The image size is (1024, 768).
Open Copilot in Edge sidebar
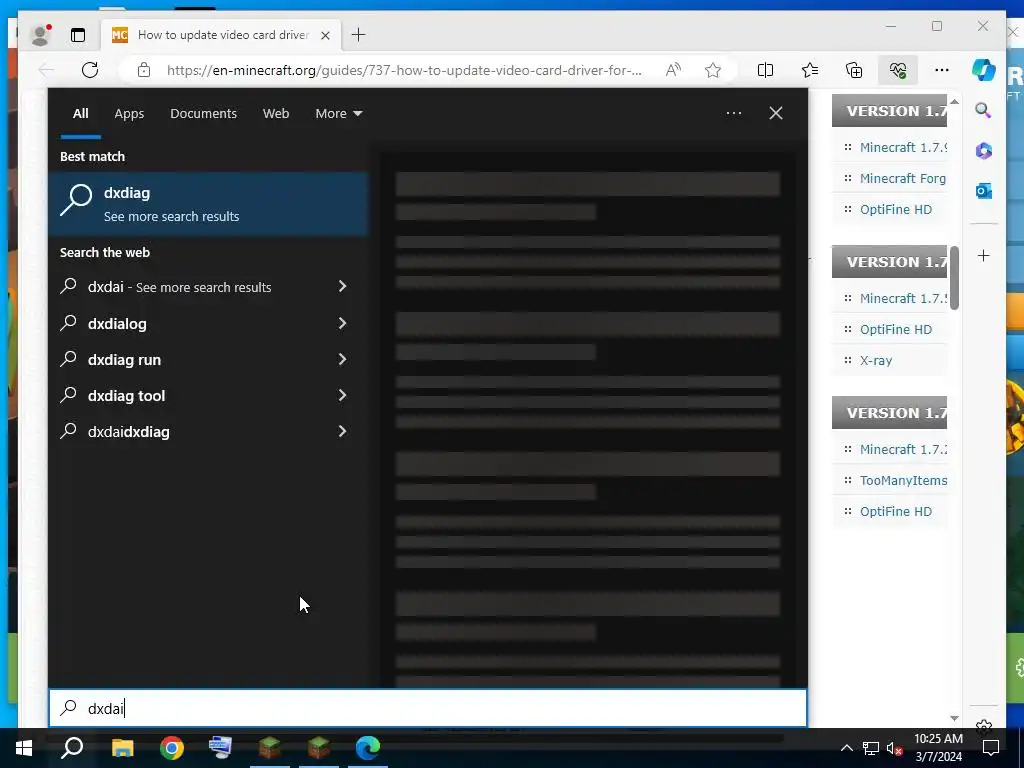tap(984, 70)
